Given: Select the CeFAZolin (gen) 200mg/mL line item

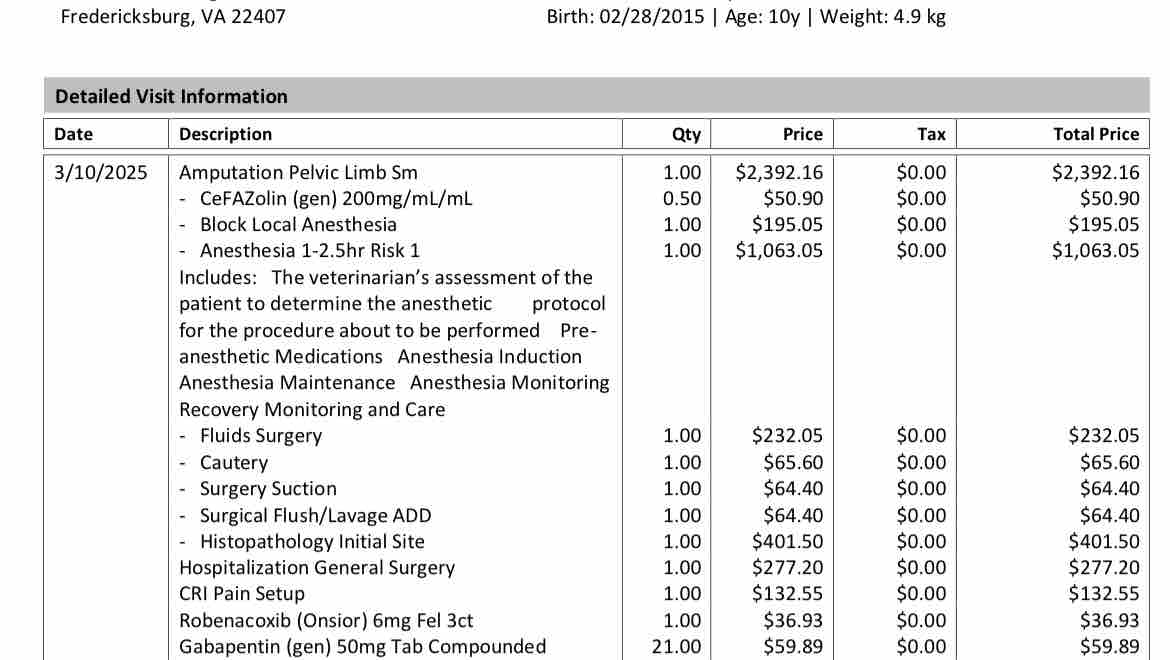Looking at the screenshot, I should coord(336,198).
